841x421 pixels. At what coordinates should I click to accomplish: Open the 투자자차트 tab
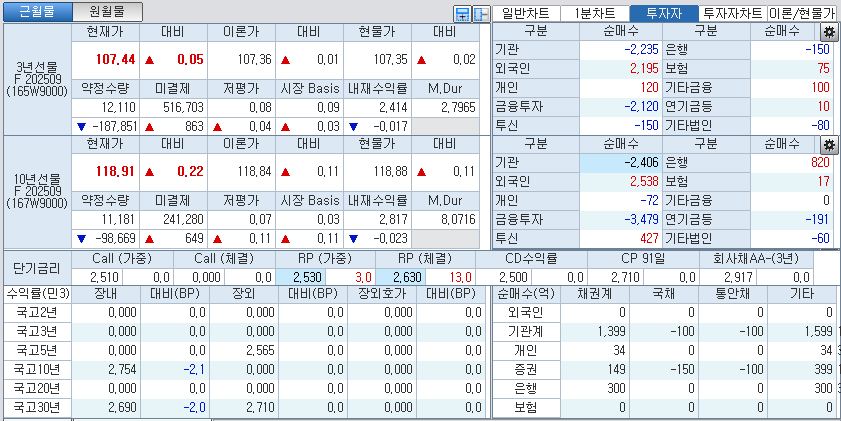coord(733,13)
